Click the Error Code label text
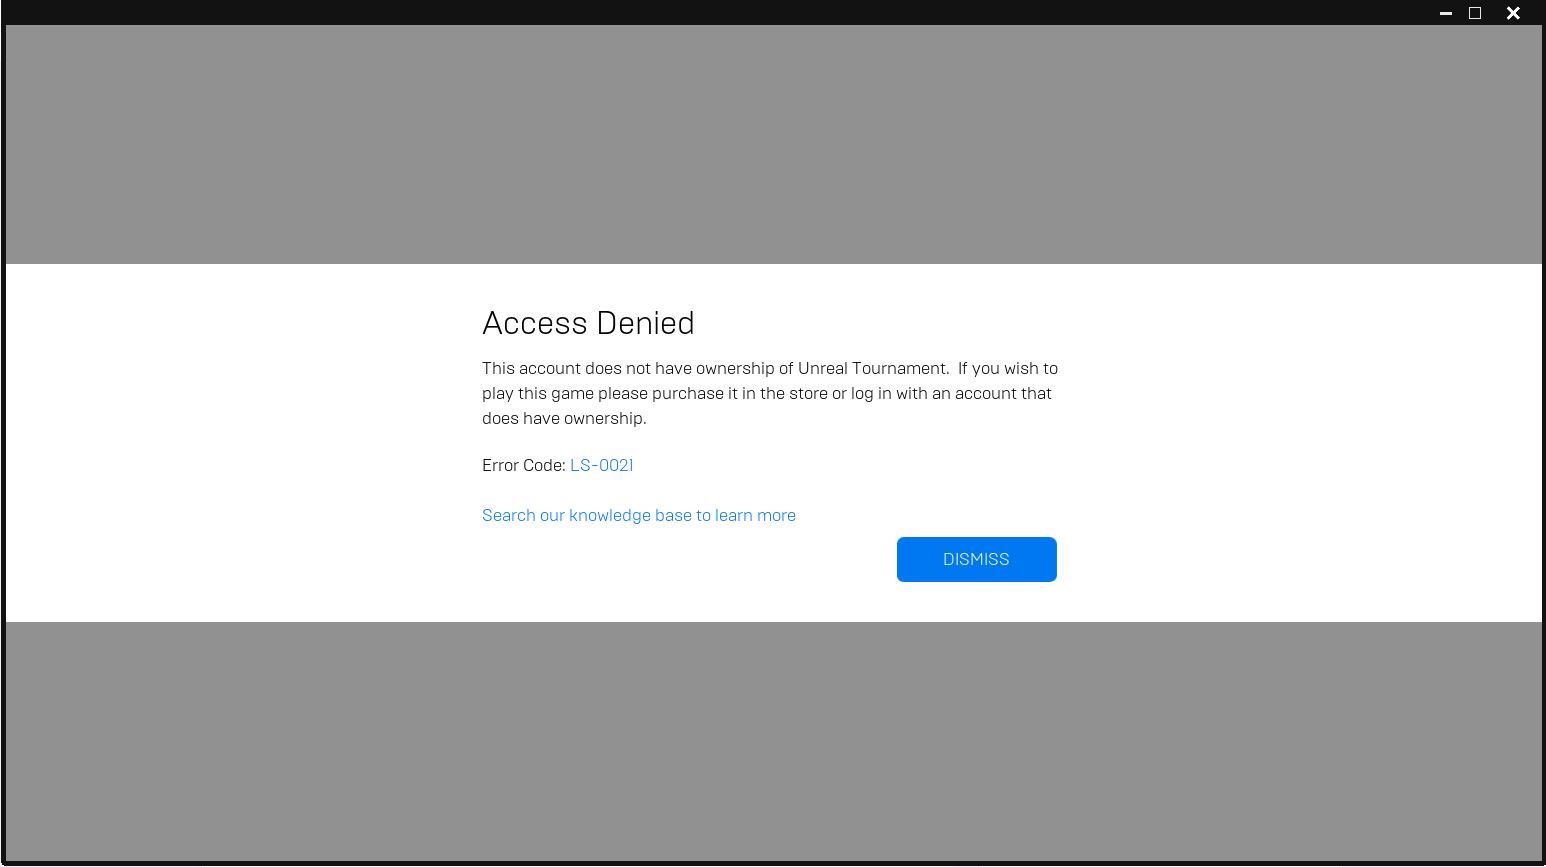The image size is (1546, 867). (x=524, y=465)
